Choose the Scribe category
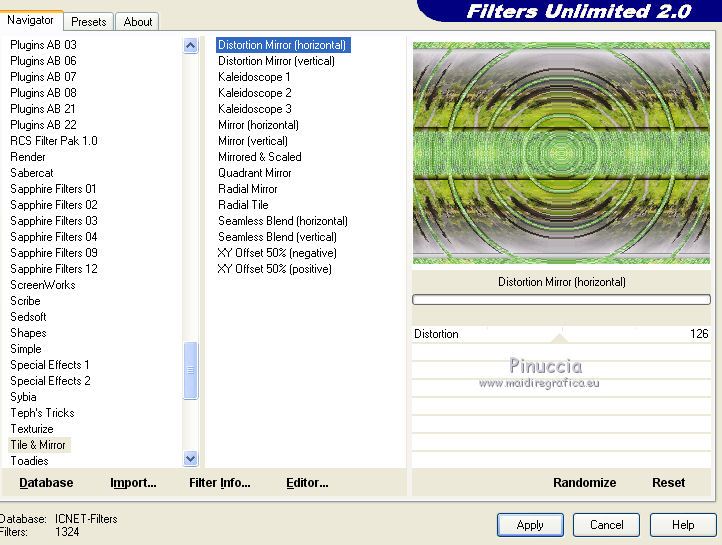 tap(25, 301)
